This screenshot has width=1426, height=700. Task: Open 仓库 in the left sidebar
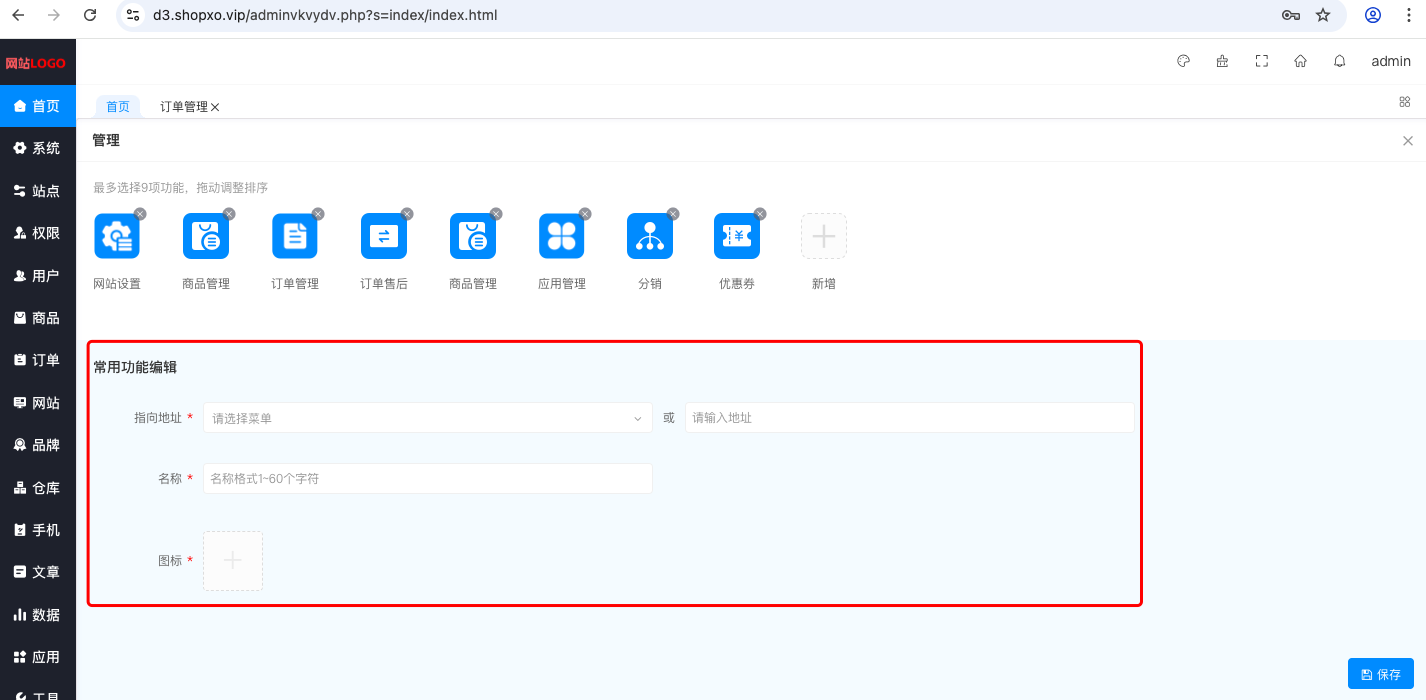[38, 488]
